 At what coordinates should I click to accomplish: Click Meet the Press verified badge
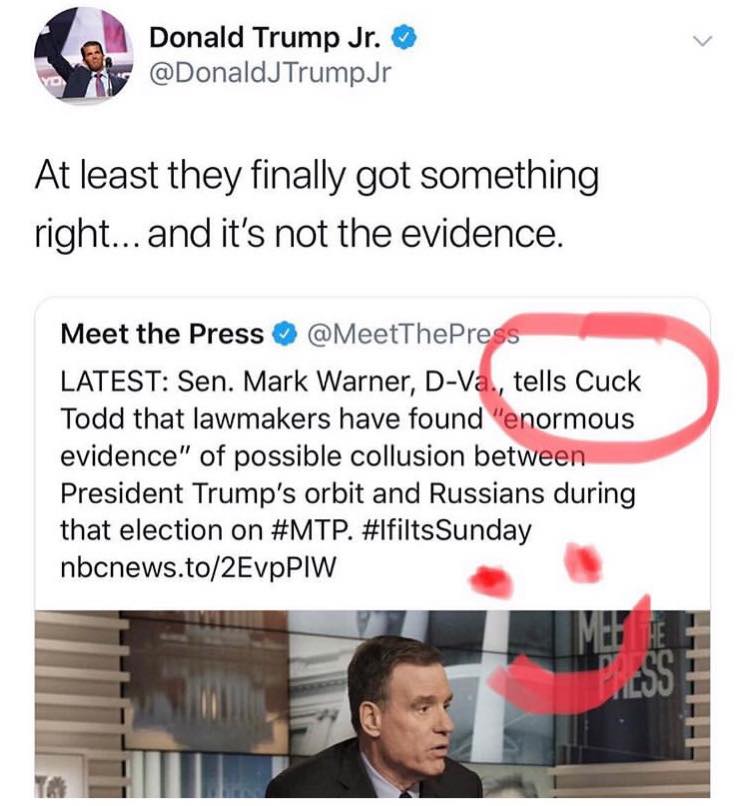284,335
